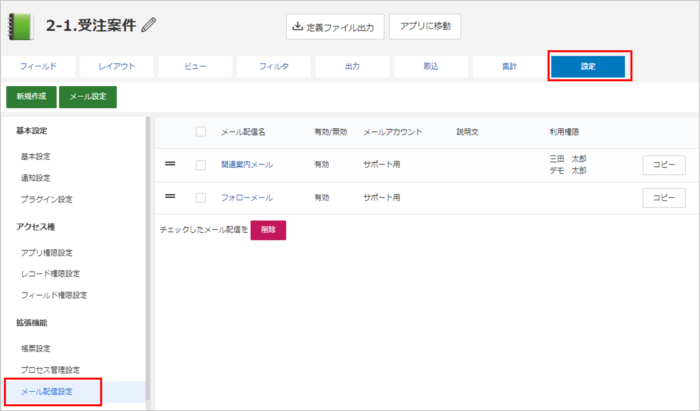This screenshot has height=411, width=700.
Task: Open 基本設定 item in sidebar
Action: 36,157
